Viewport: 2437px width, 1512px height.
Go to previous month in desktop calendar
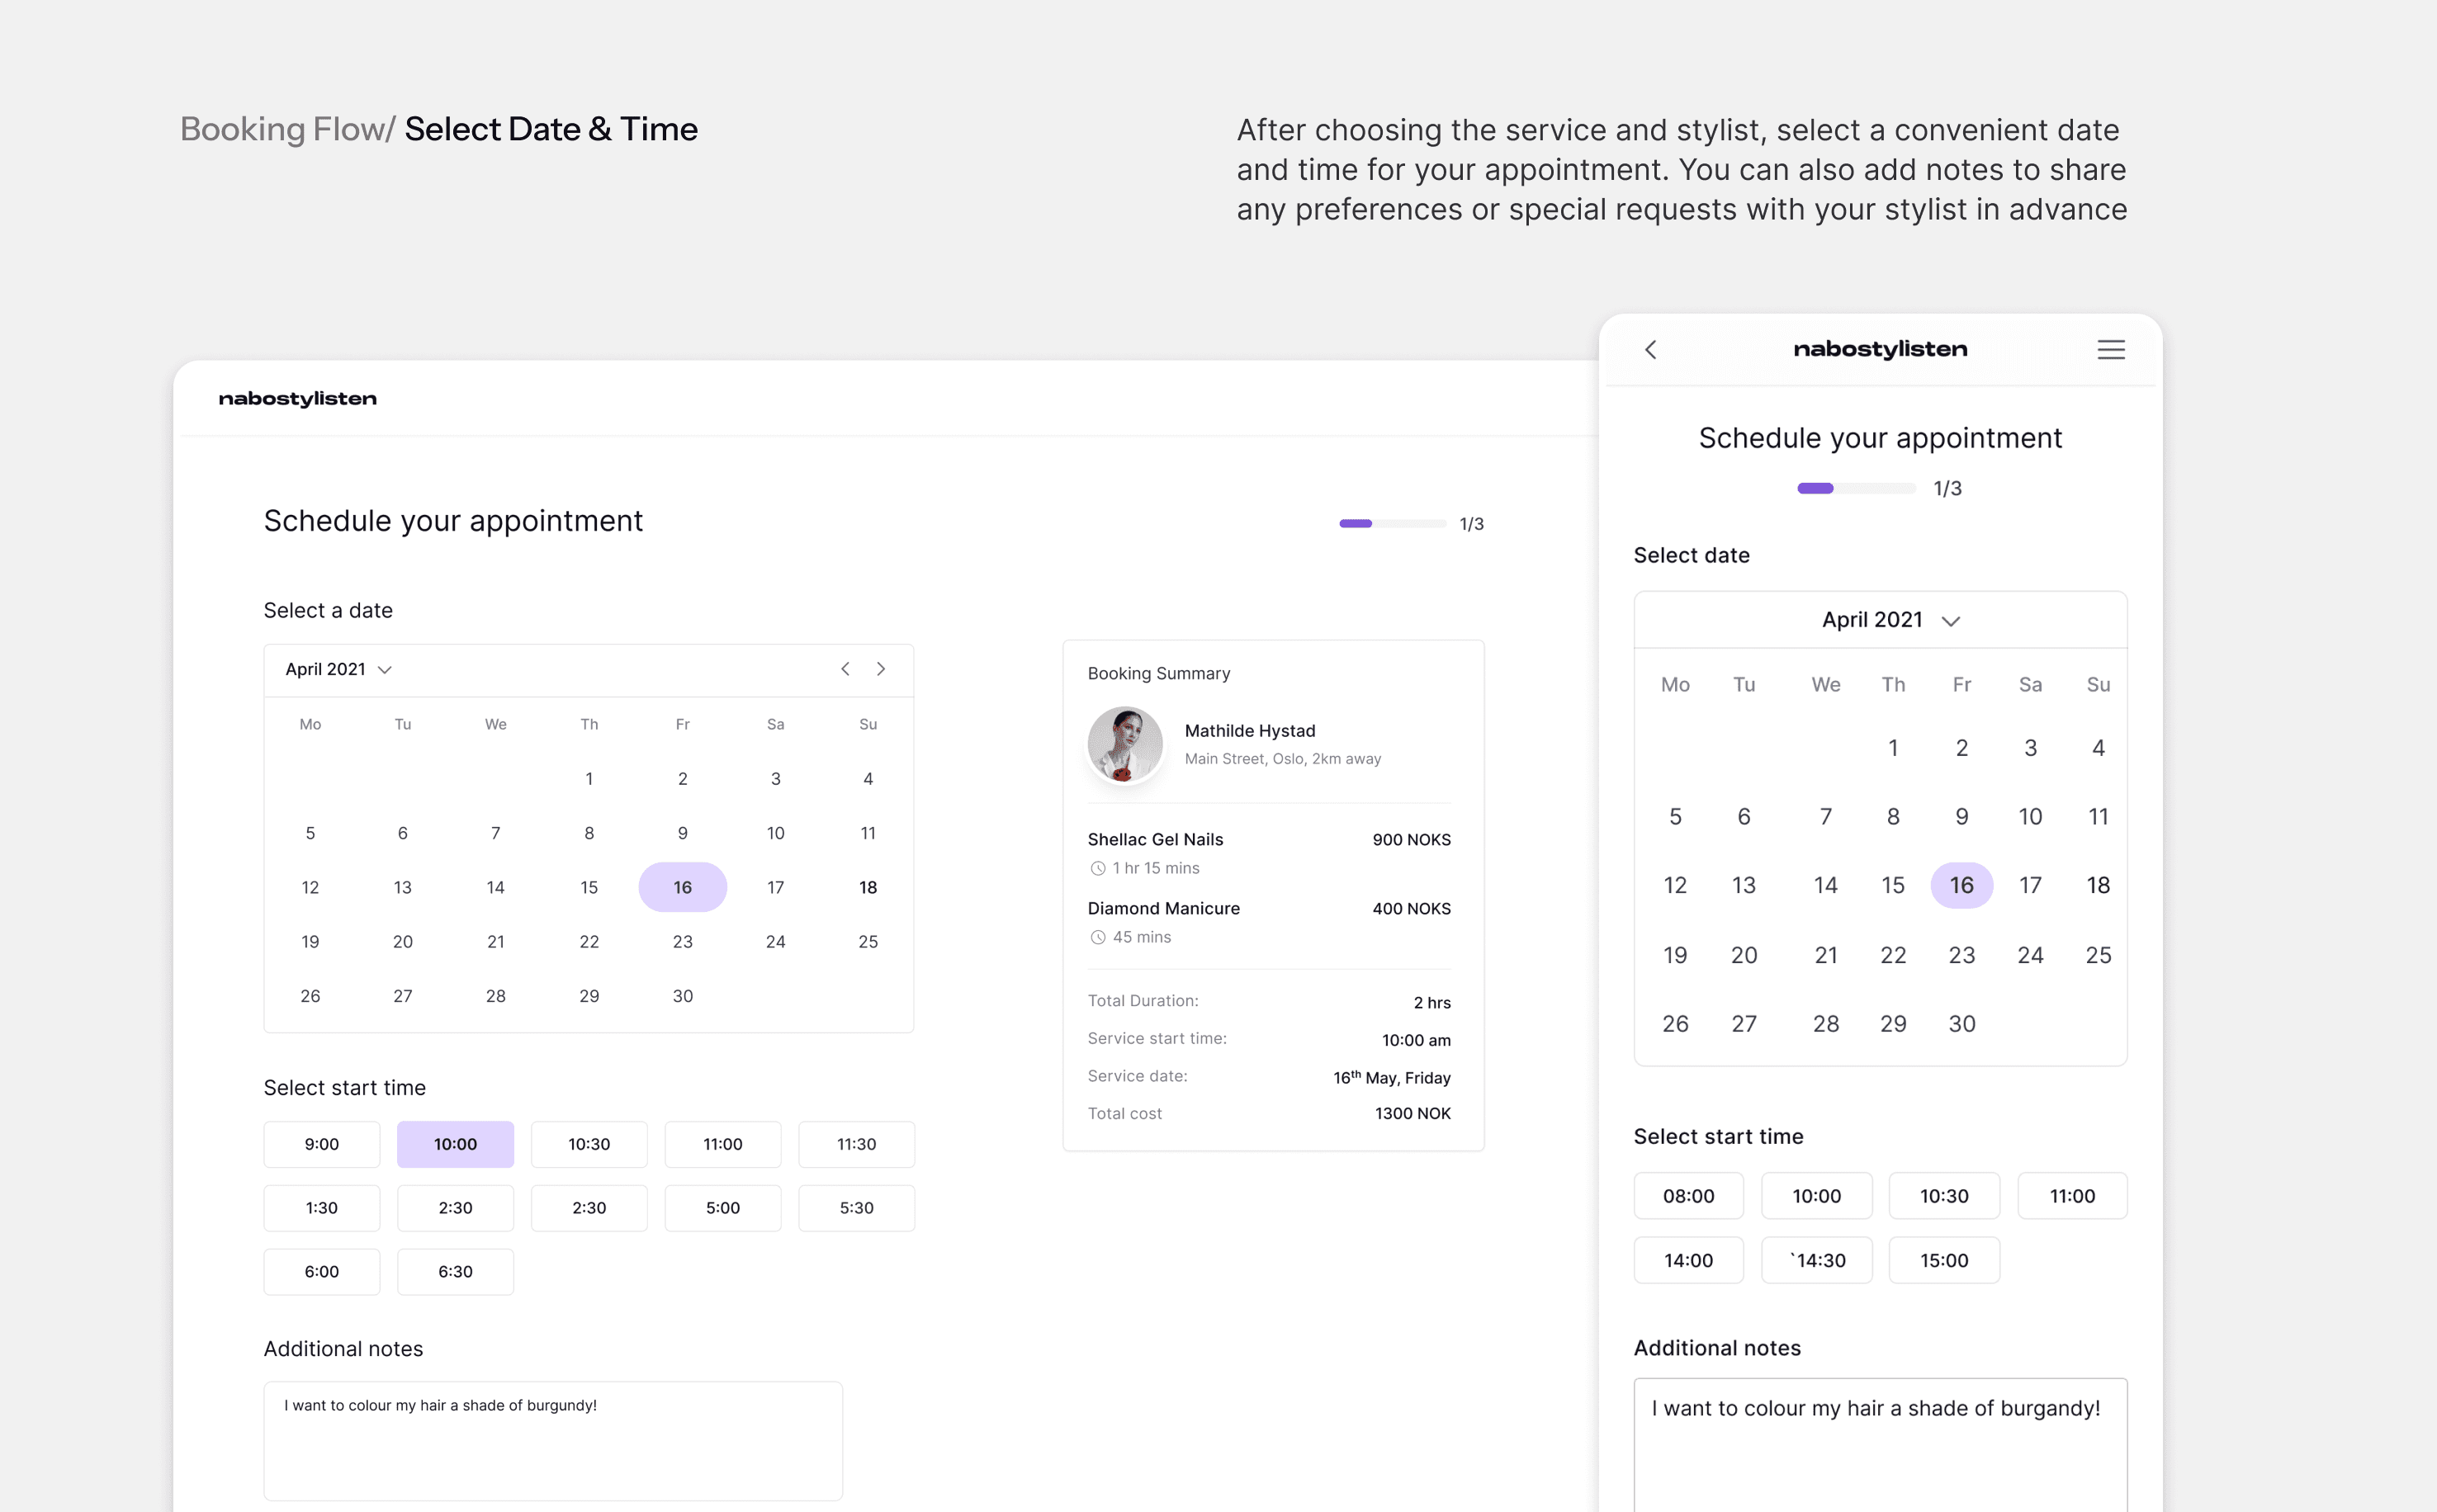click(845, 669)
